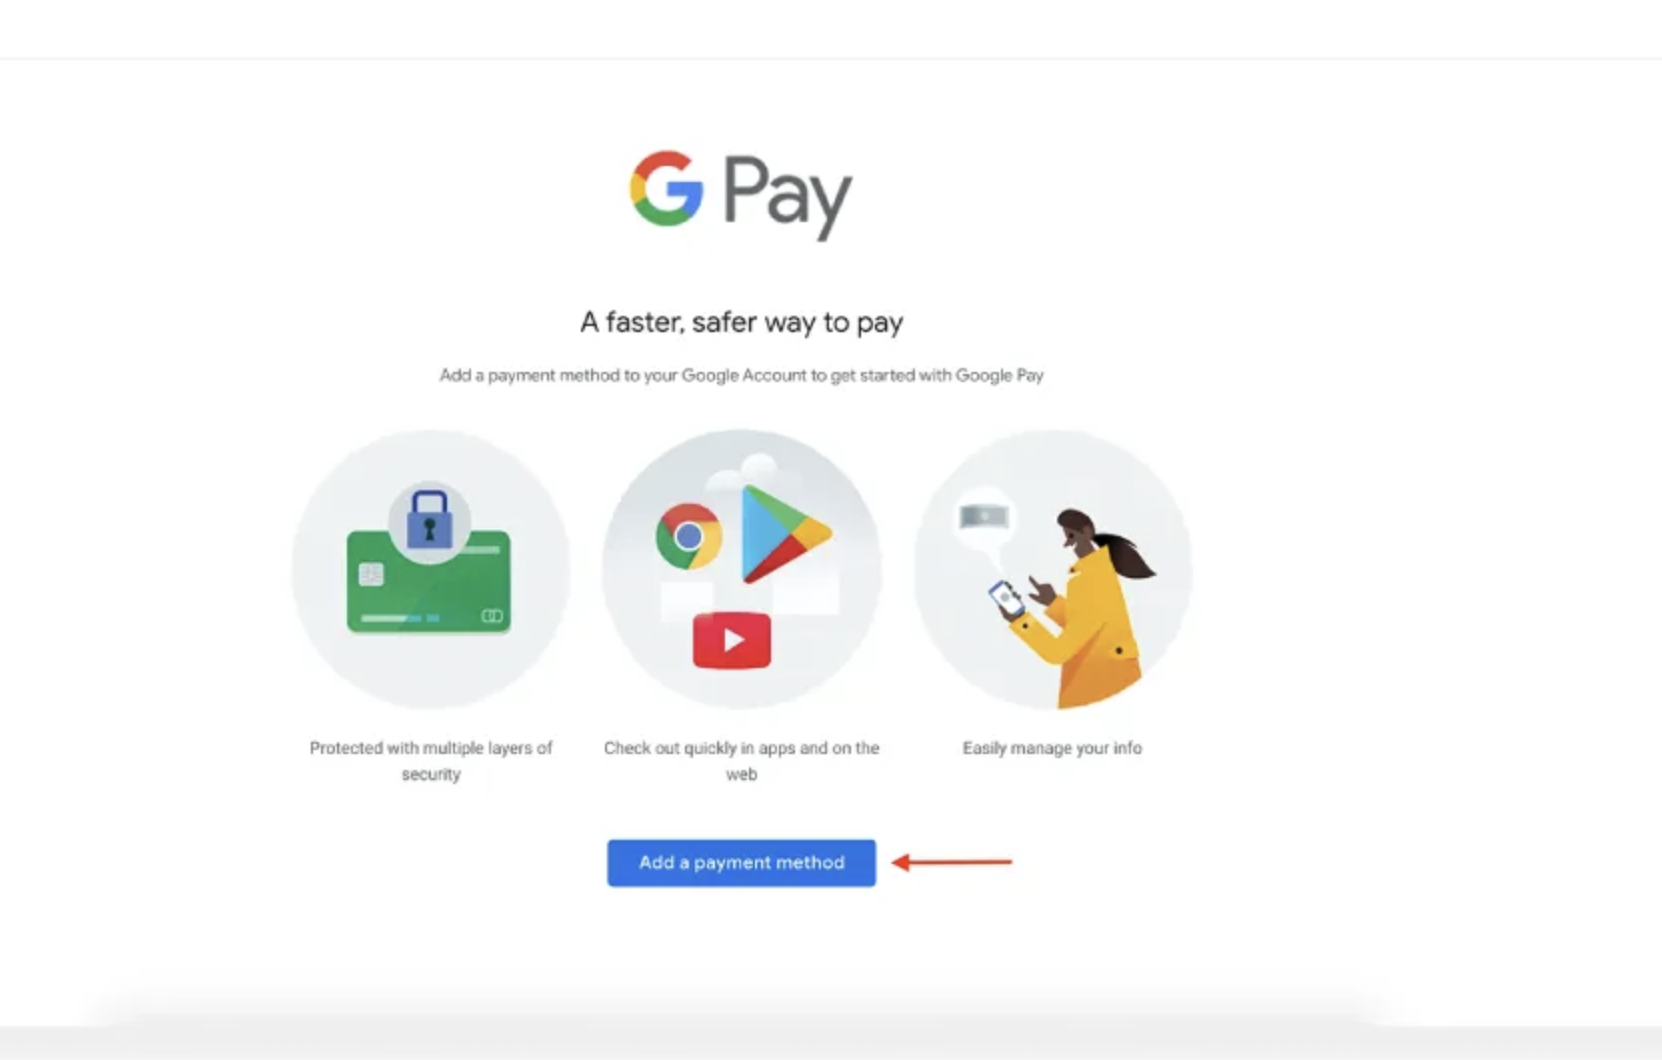Viewport: 1662px width, 1060px height.
Task: Click 'Check out quickly in apps' caption
Action: point(741,760)
